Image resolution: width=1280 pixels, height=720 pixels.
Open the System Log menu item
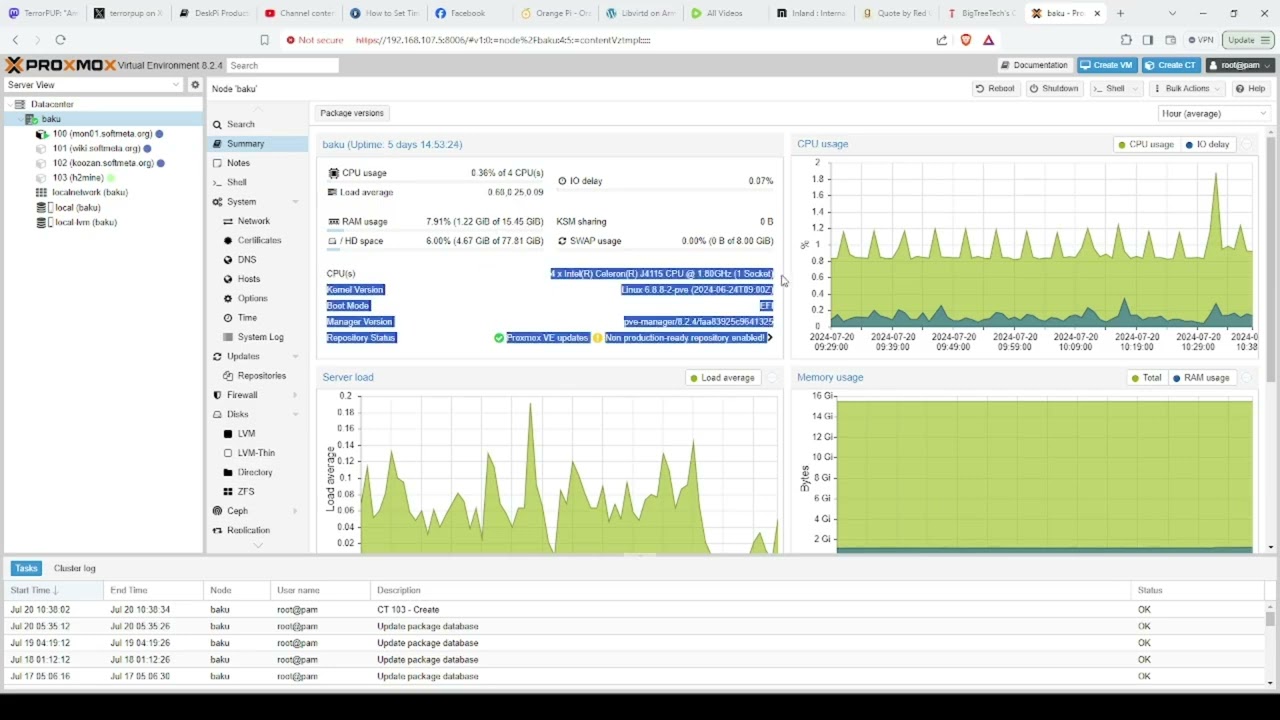(x=258, y=337)
